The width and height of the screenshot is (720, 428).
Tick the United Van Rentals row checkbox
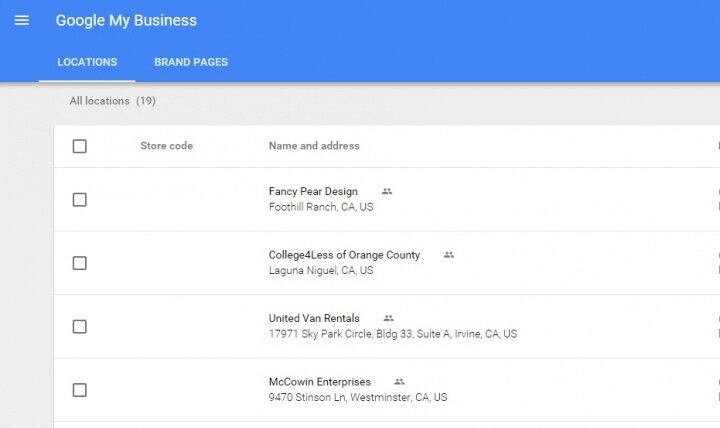coord(79,327)
